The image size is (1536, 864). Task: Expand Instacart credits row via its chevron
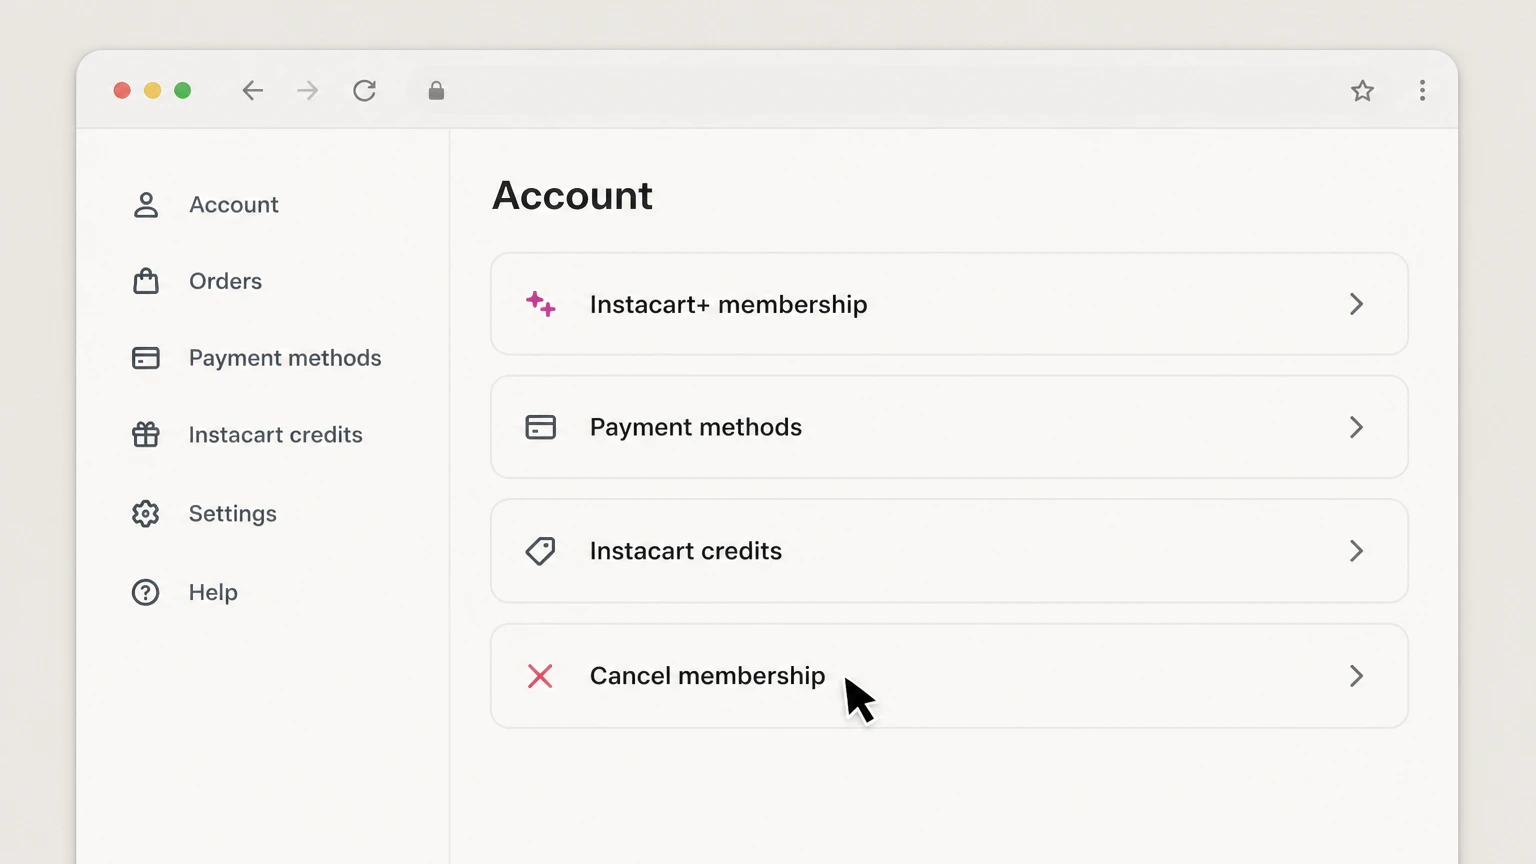[x=1356, y=551]
